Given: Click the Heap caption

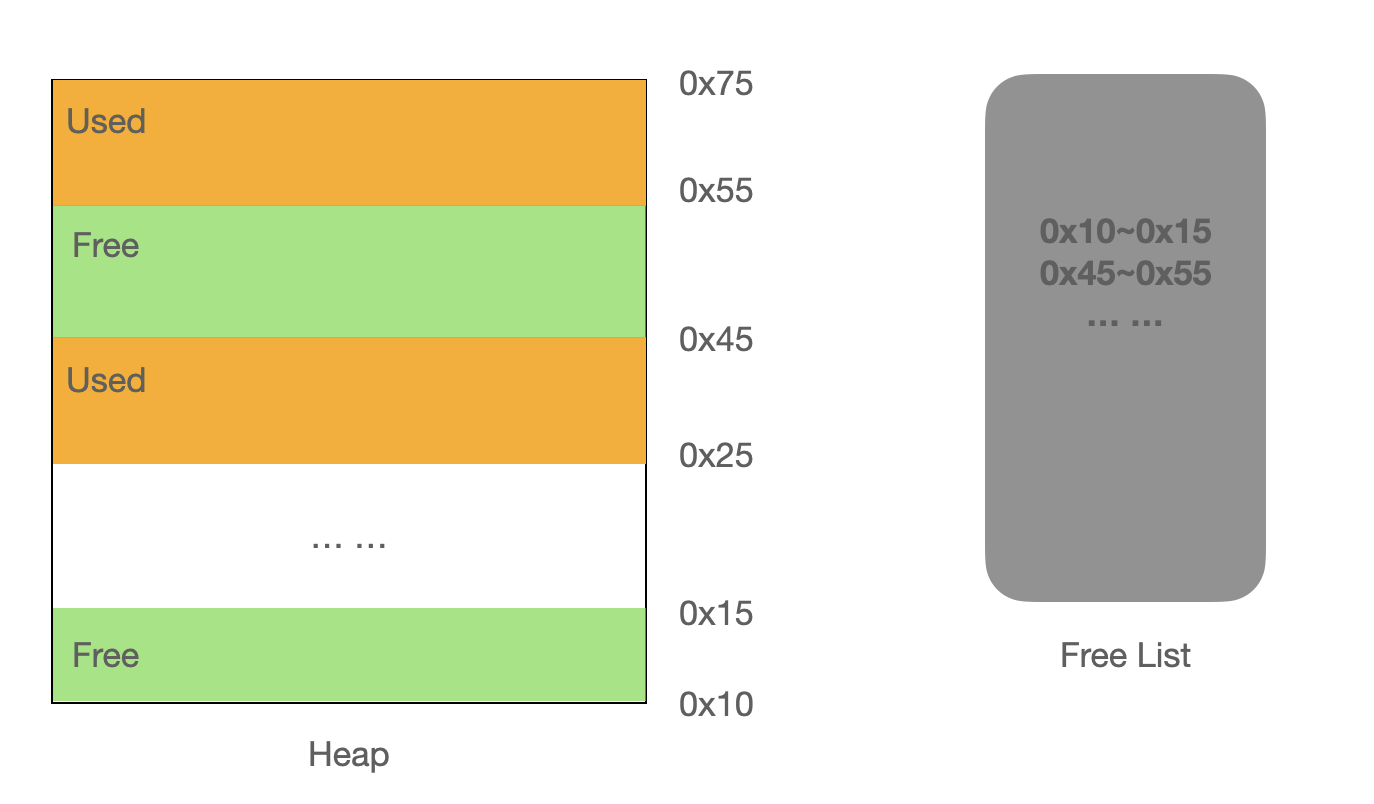Looking at the screenshot, I should point(349,755).
